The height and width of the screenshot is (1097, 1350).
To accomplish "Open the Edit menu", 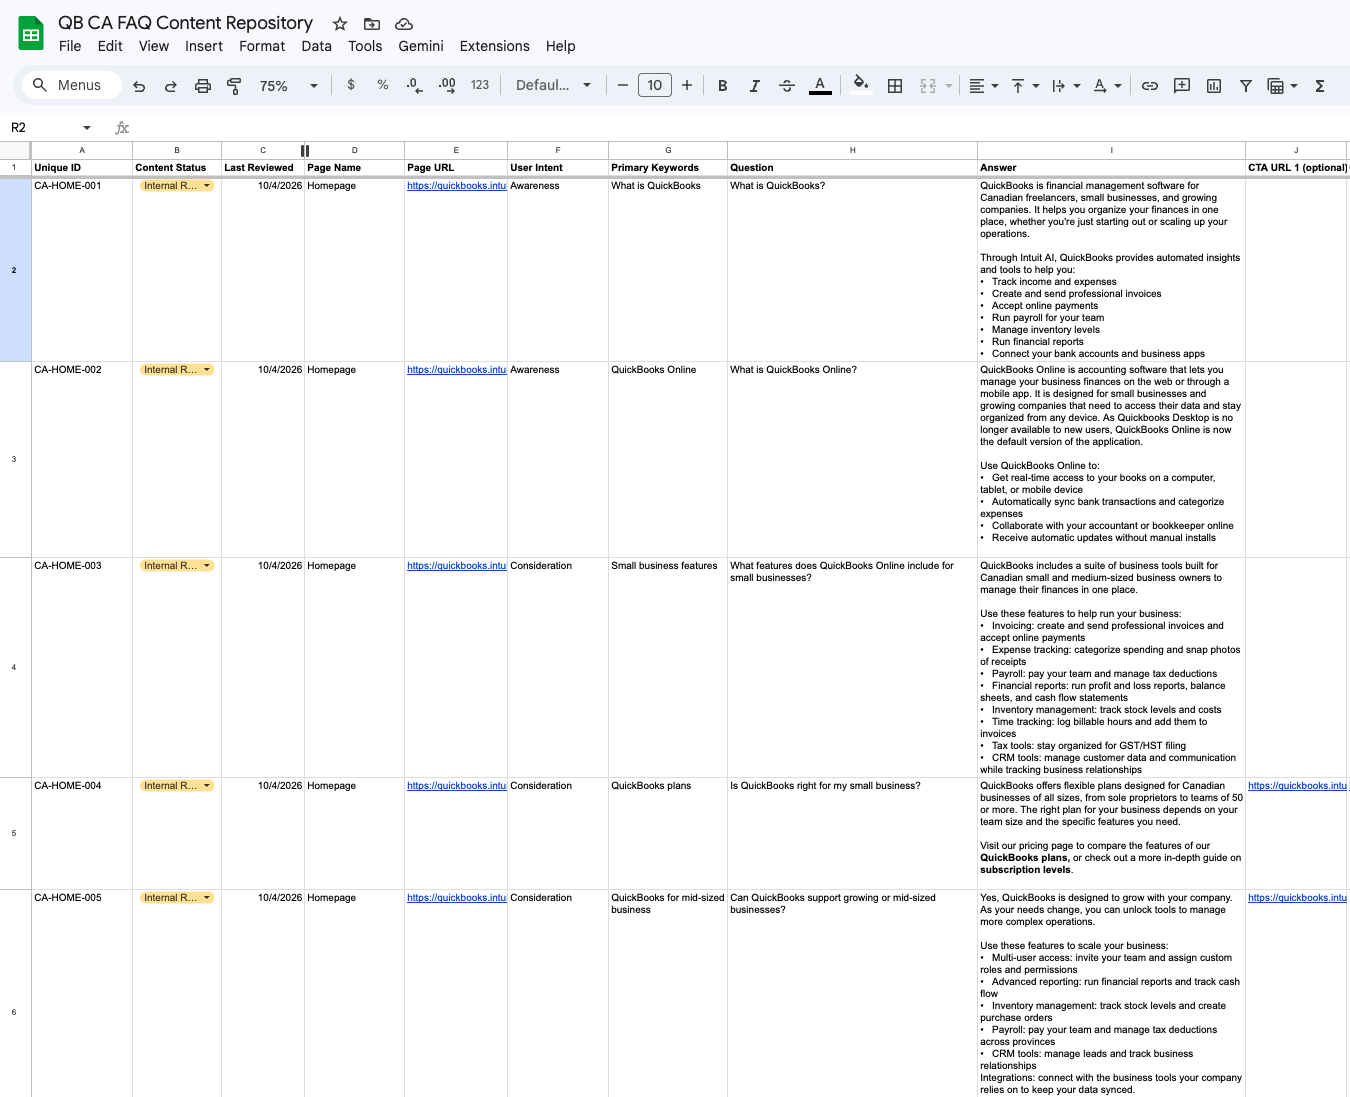I will point(110,46).
